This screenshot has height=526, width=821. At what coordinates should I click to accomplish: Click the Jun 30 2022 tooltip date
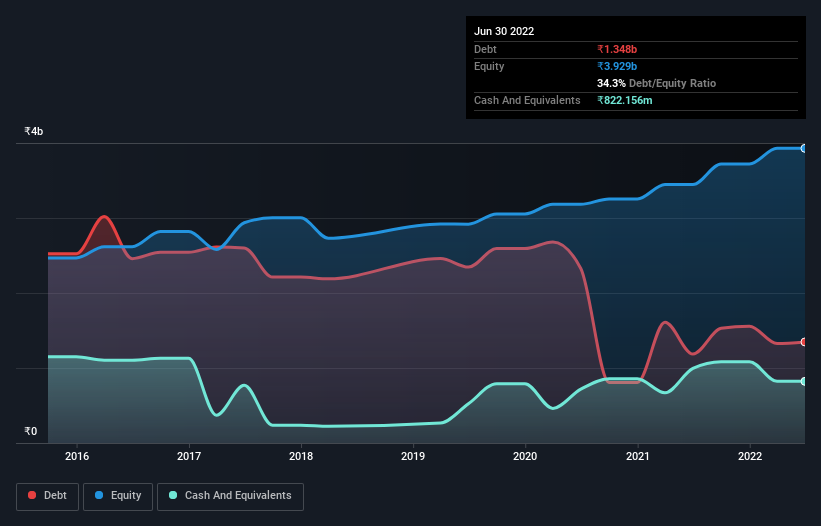tap(504, 31)
